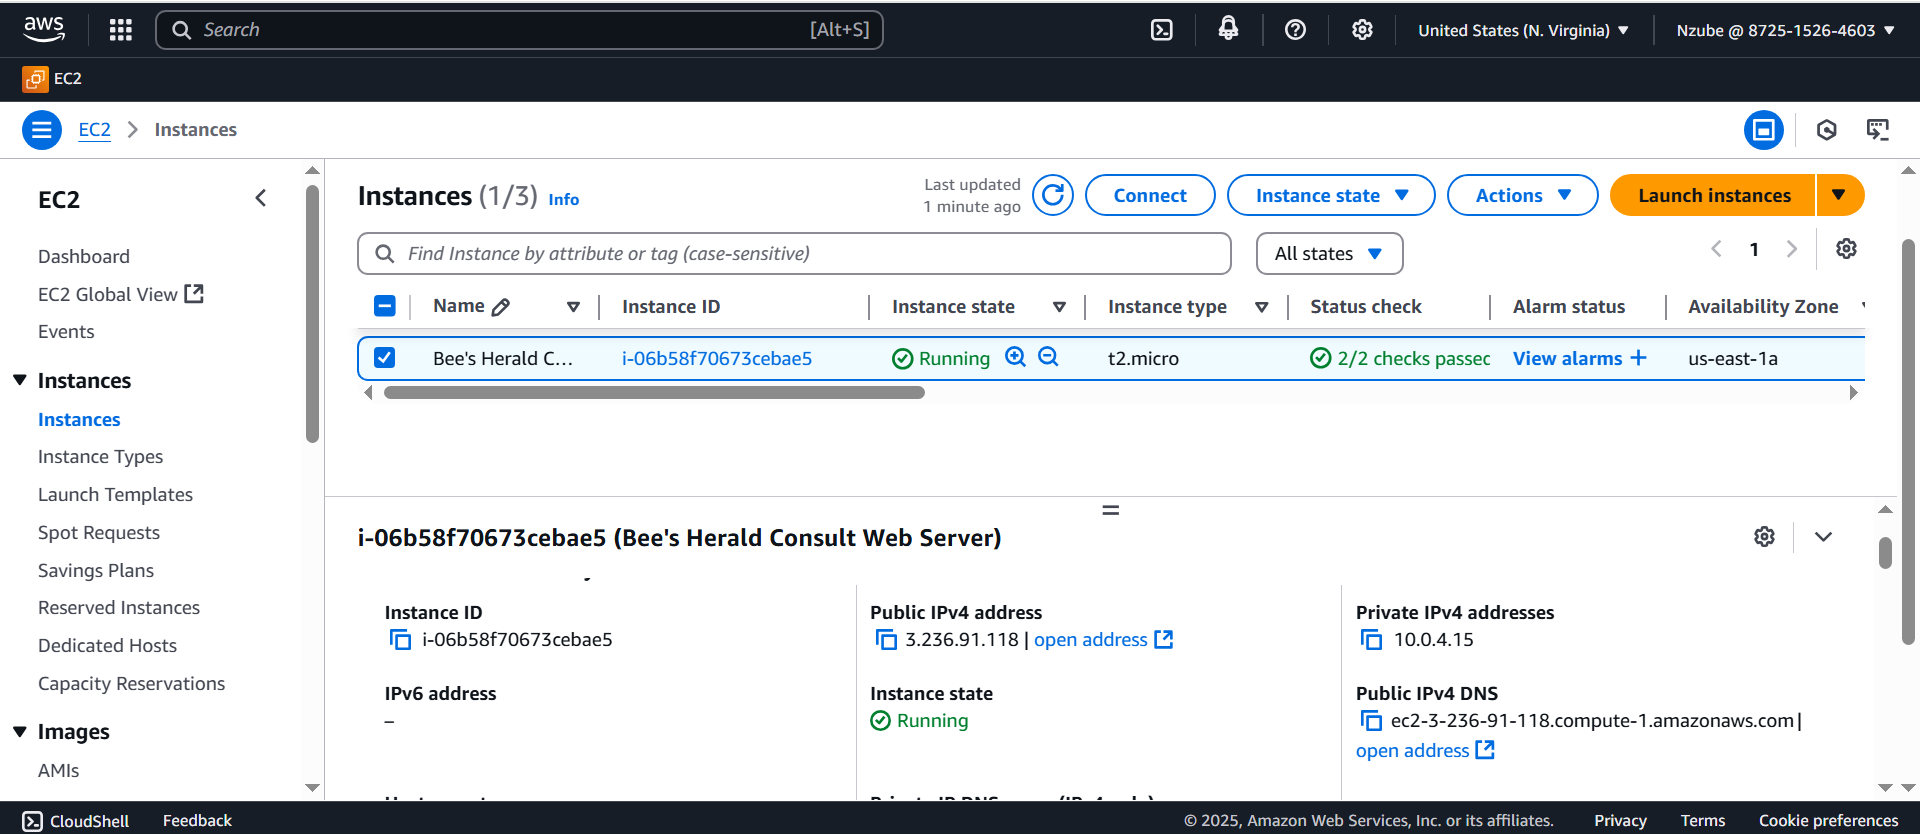Sort by Name column arrow
This screenshot has height=834, width=1920.
(573, 307)
